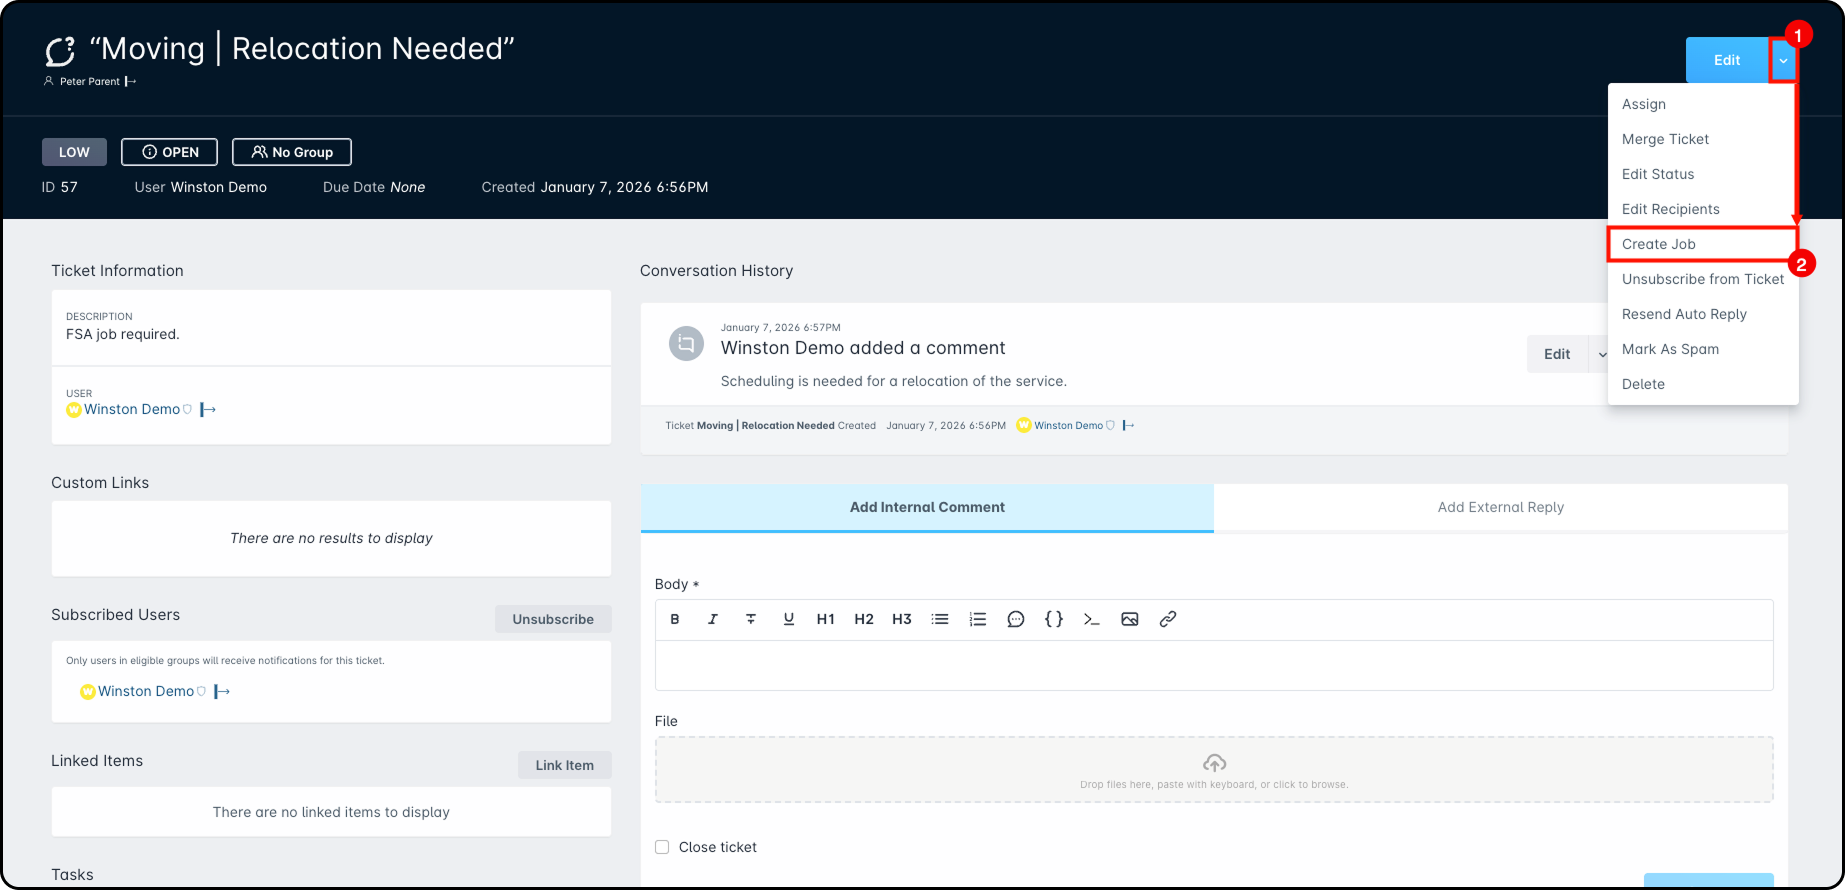Check the Close ticket checkbox
The height and width of the screenshot is (890, 1845).
pyautogui.click(x=662, y=847)
